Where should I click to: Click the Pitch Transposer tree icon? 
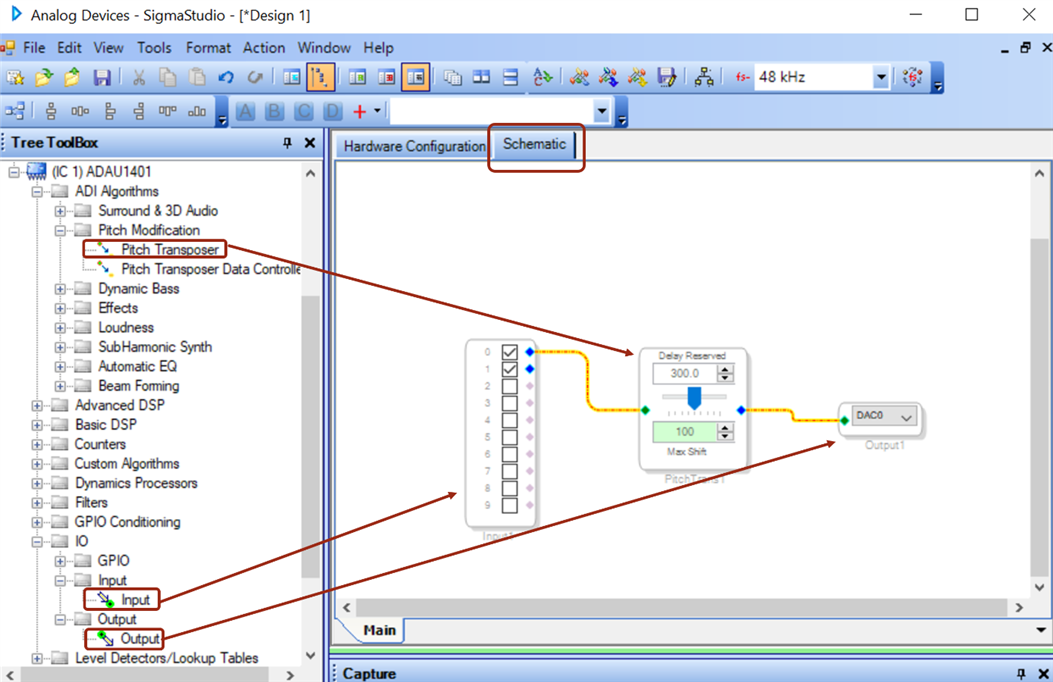pos(103,249)
